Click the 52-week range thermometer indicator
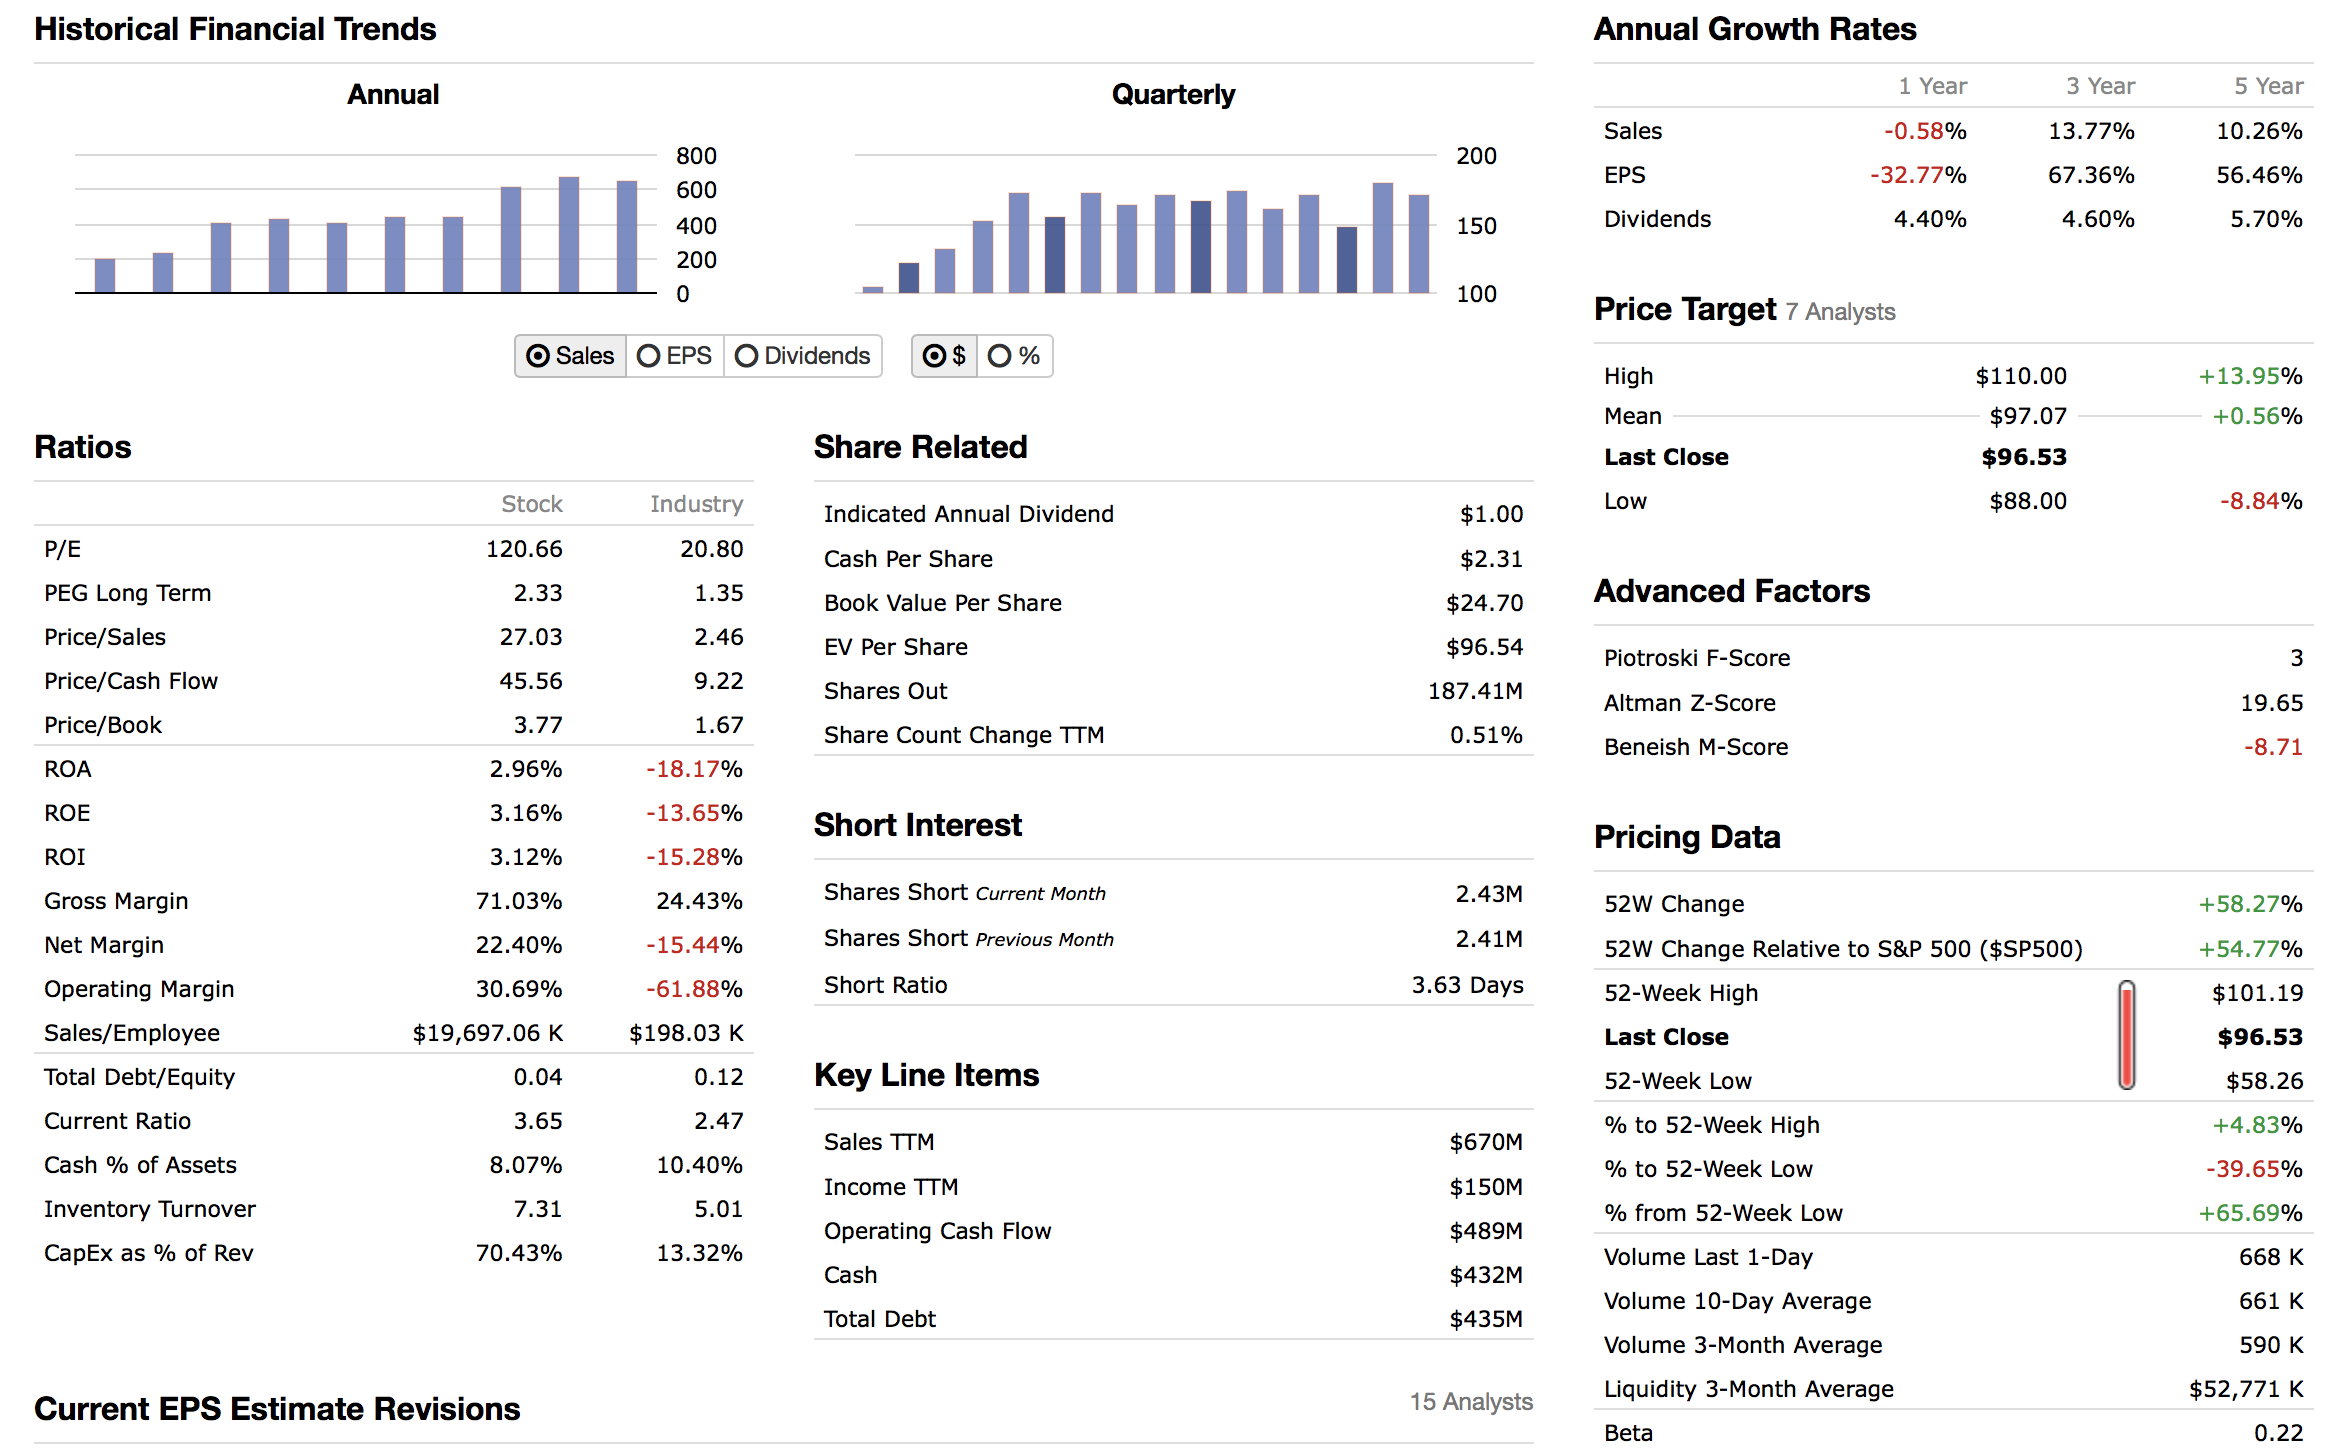The image size is (2328, 1450). pos(2126,1035)
